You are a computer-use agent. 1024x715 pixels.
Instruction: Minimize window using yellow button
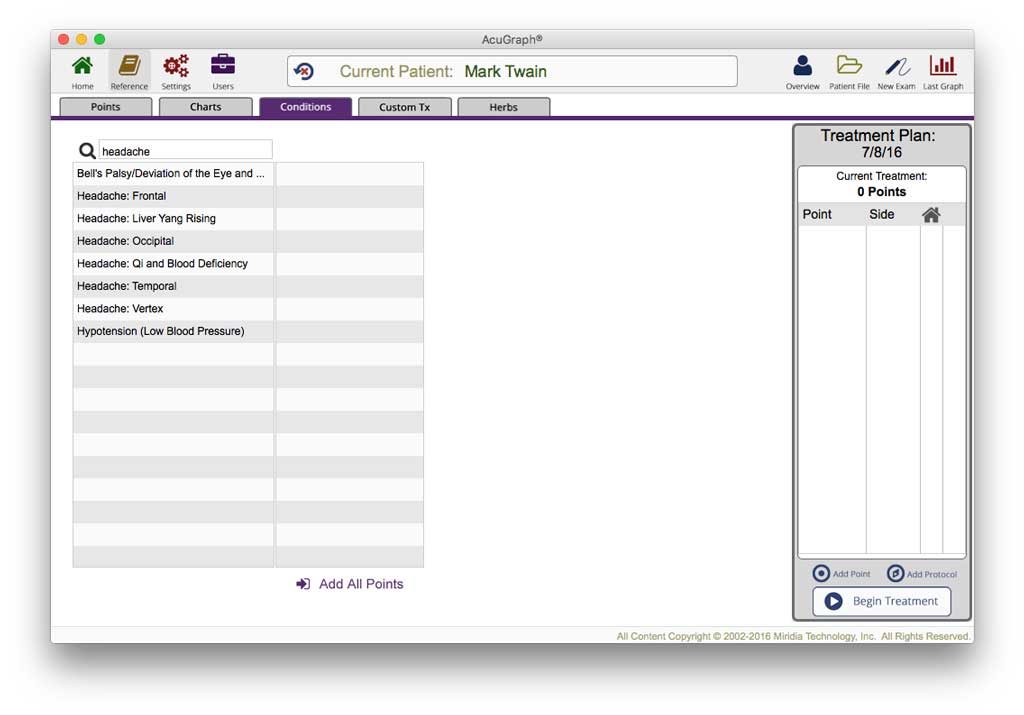[x=82, y=39]
